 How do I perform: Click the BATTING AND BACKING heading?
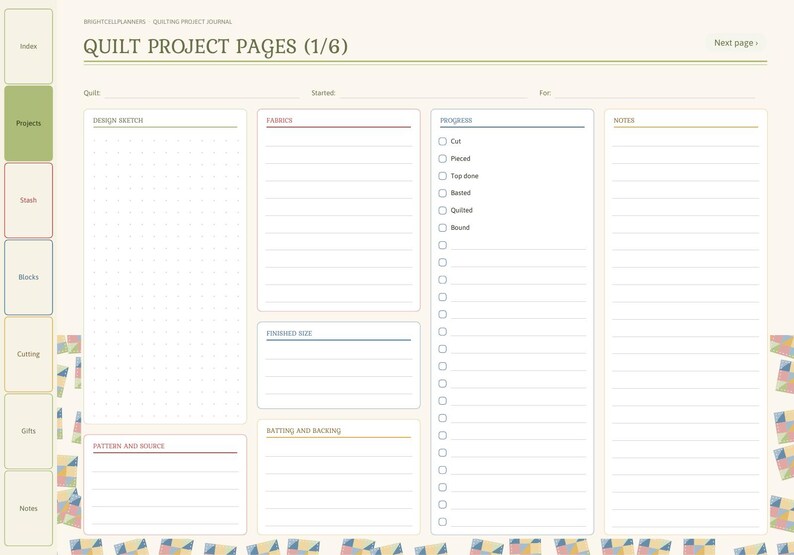303,430
